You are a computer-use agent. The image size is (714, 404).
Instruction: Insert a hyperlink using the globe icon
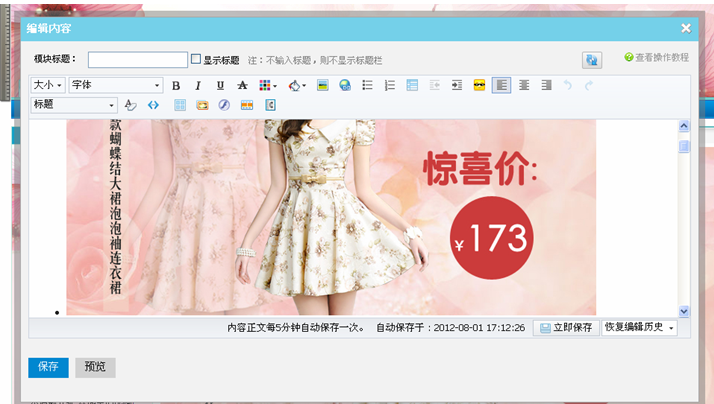pos(345,86)
